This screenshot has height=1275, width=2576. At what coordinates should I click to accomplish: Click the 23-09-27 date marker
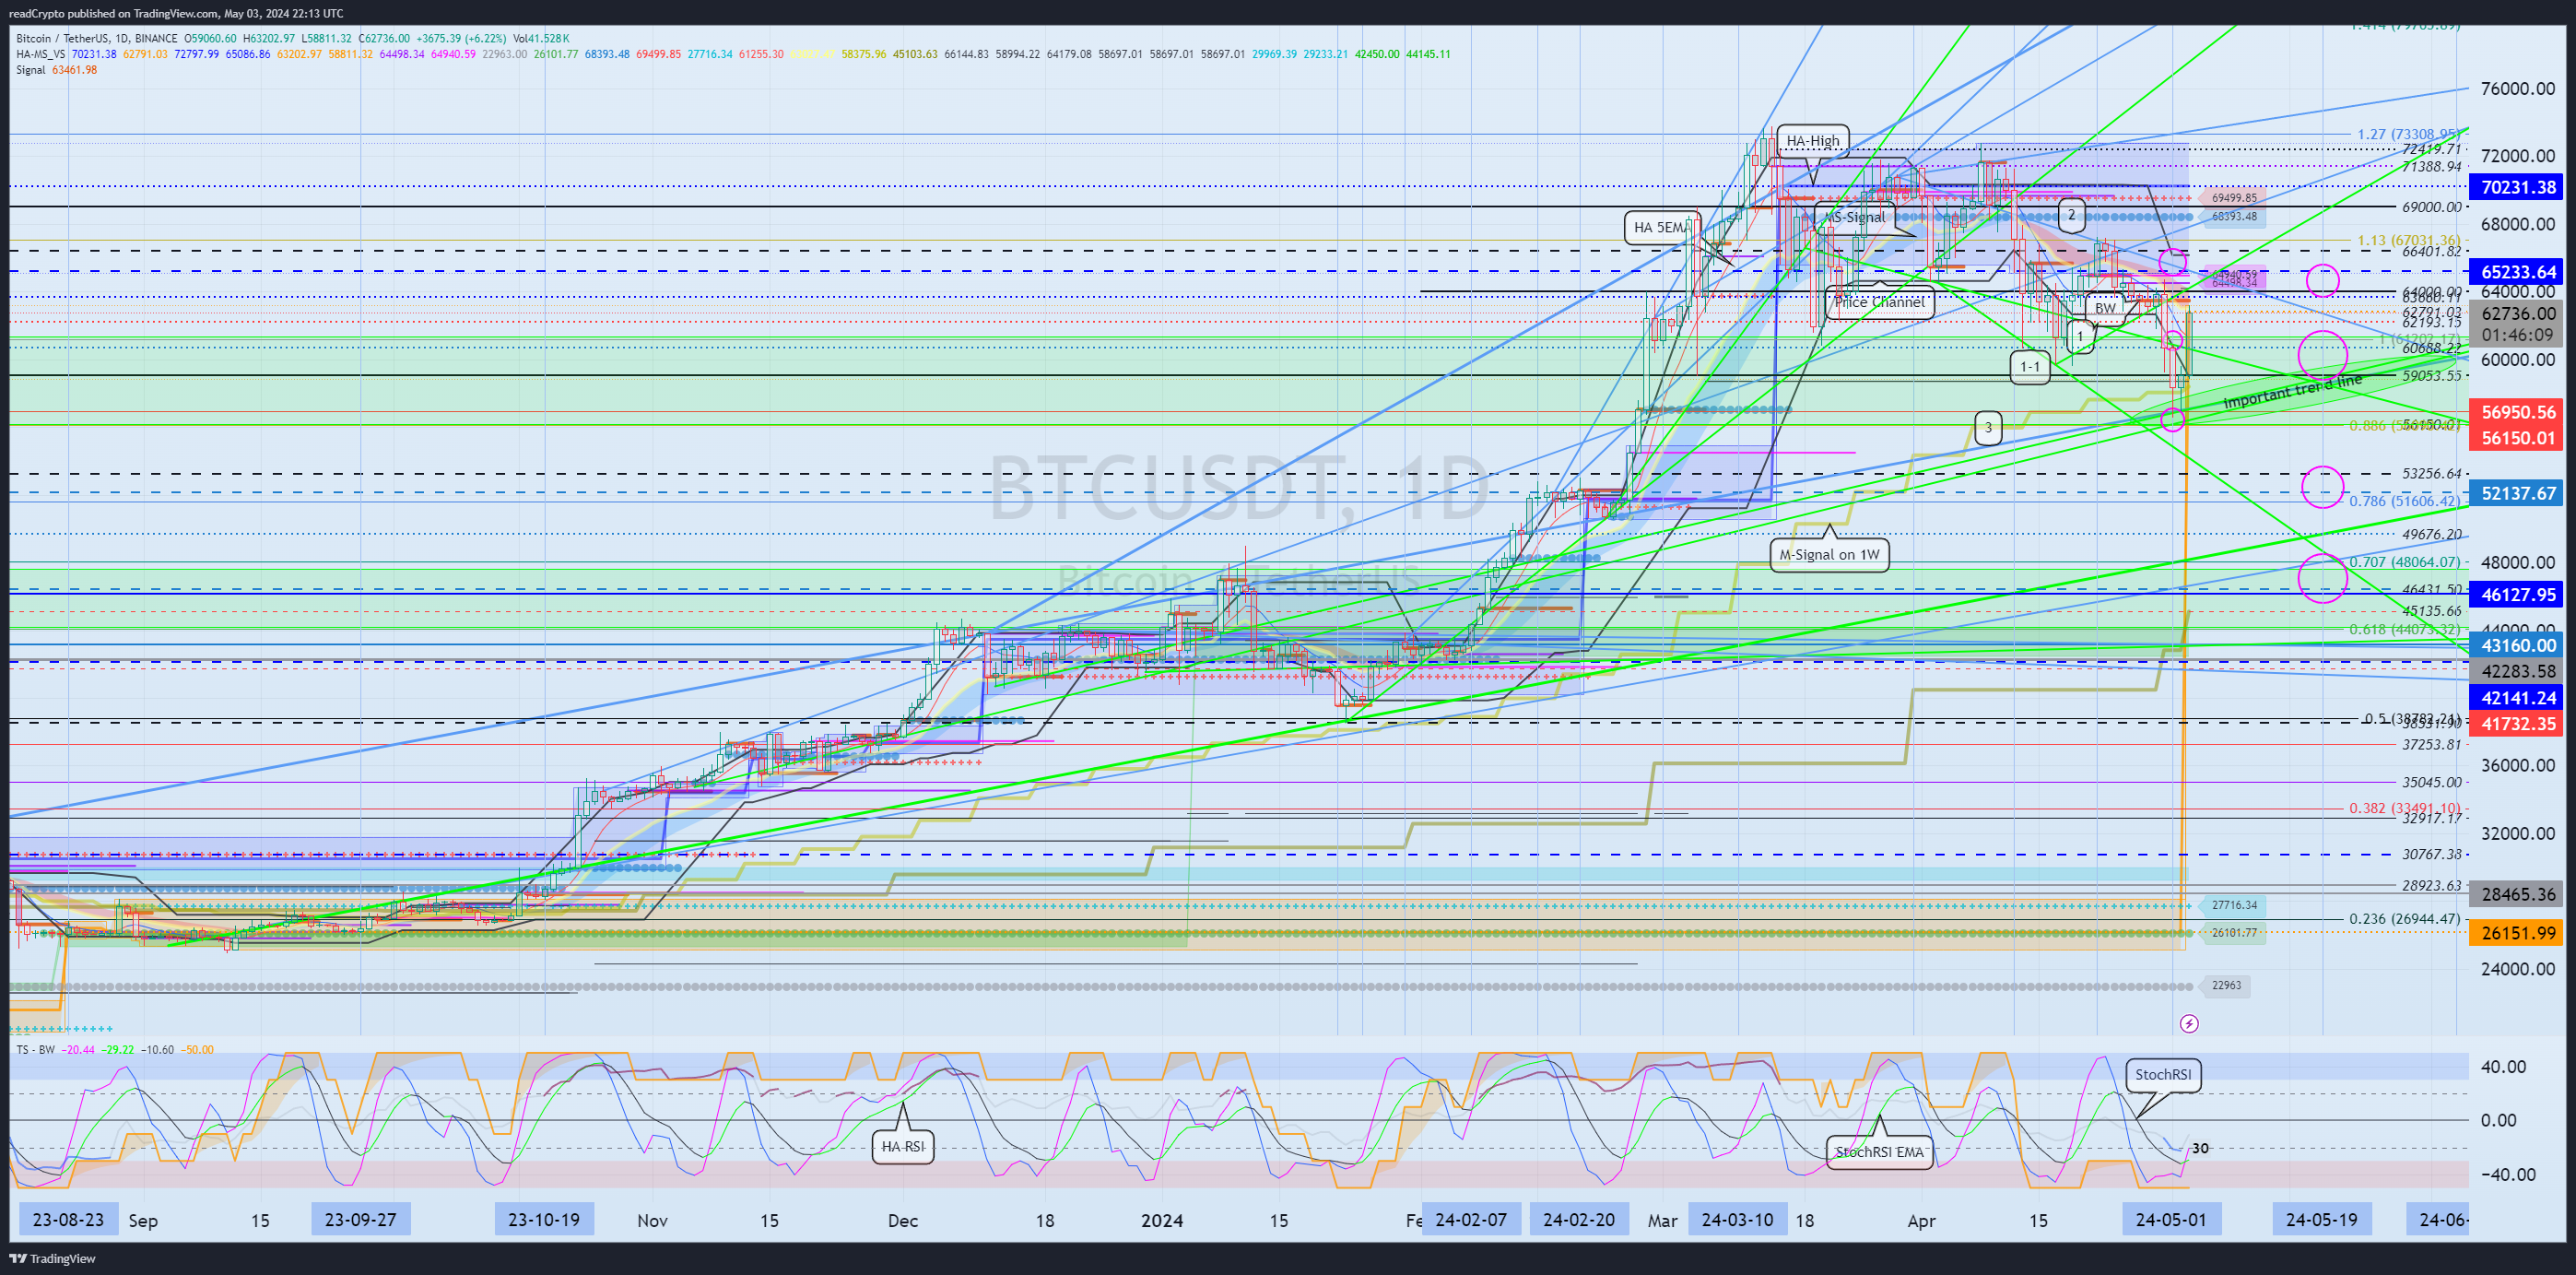pos(361,1220)
